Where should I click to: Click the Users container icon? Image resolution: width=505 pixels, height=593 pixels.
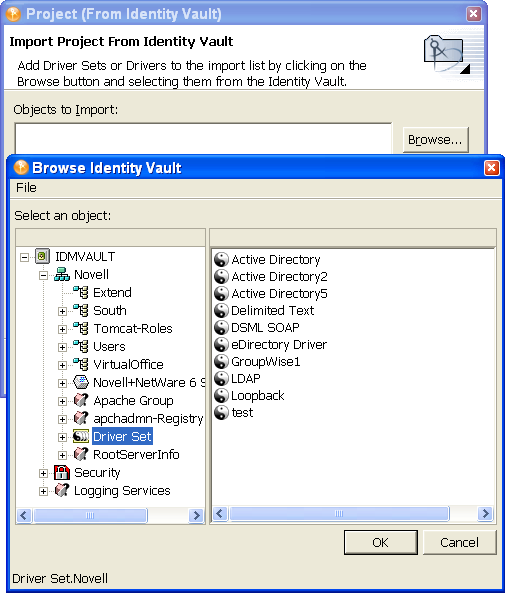pos(81,346)
